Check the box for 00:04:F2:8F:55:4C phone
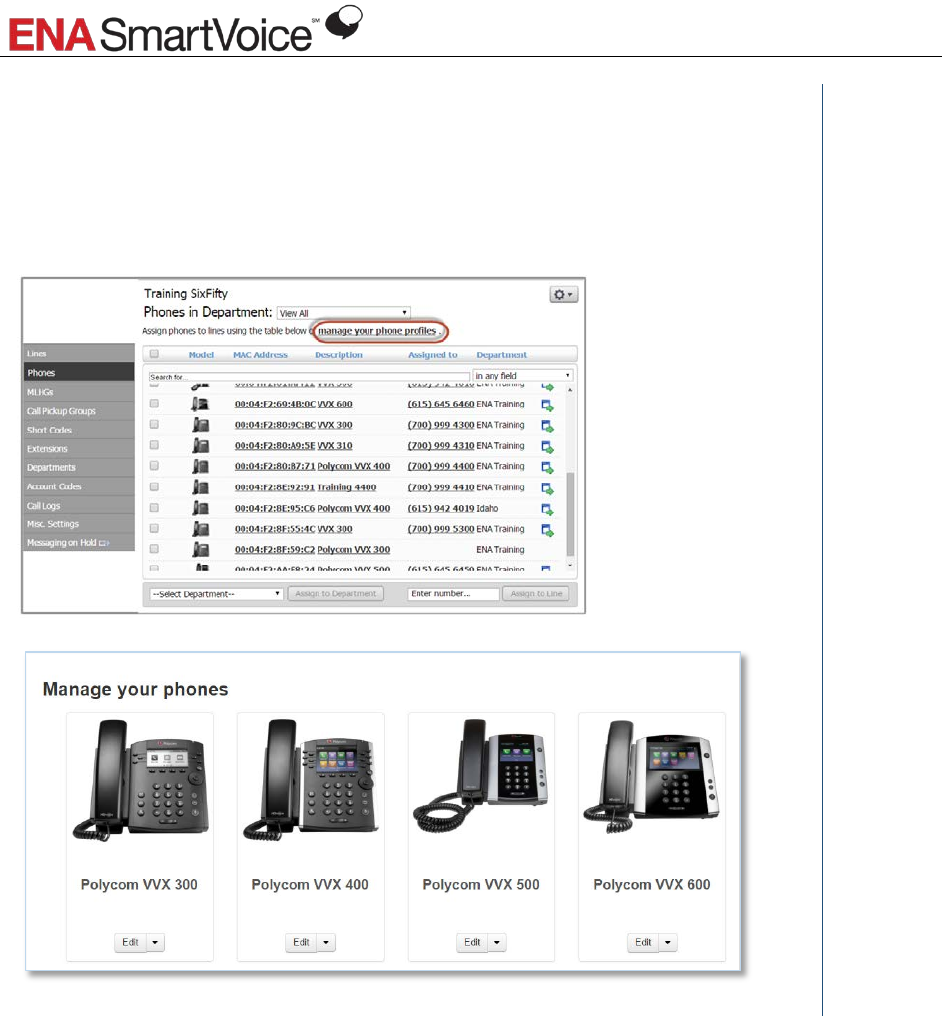This screenshot has height=1016, width=942. pyautogui.click(x=154, y=528)
